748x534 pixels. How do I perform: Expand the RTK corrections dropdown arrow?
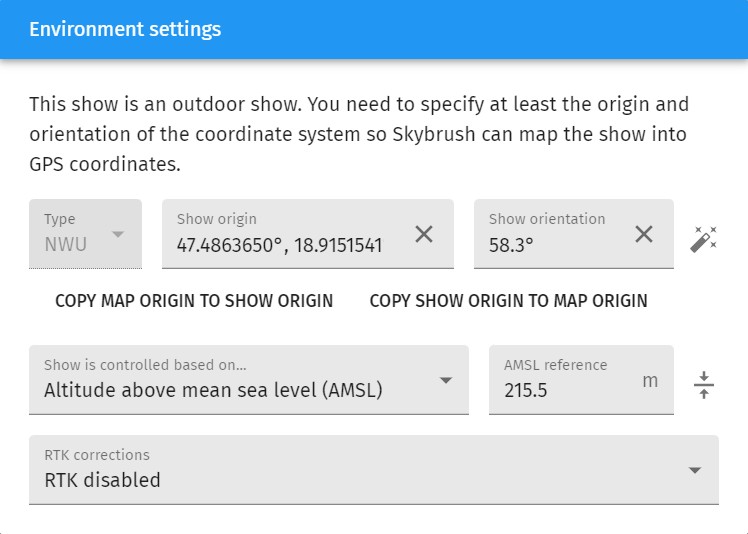point(696,471)
